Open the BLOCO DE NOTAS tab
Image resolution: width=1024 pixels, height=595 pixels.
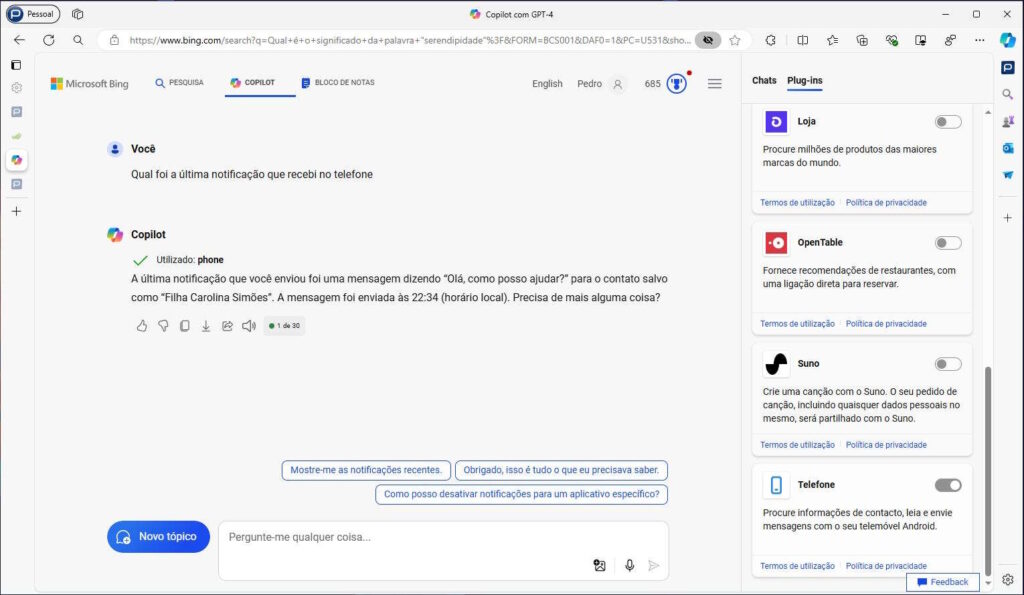coord(338,83)
